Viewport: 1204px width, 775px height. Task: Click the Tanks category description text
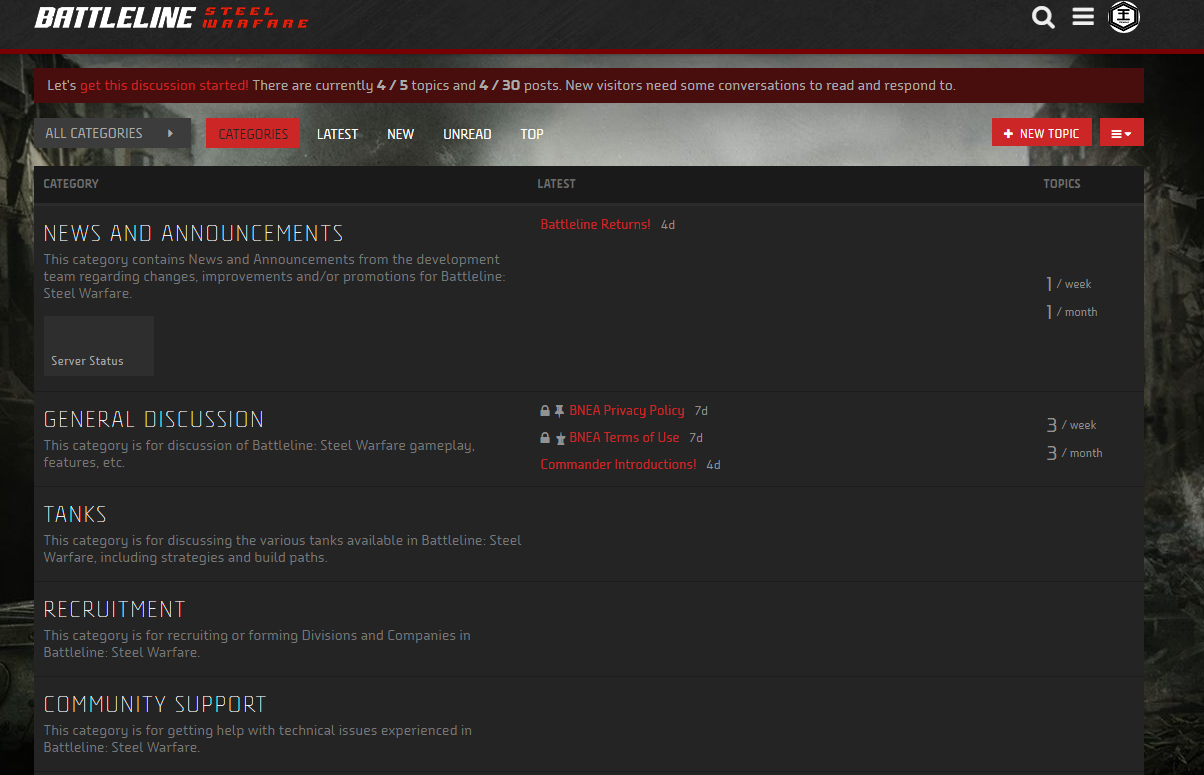(x=283, y=549)
